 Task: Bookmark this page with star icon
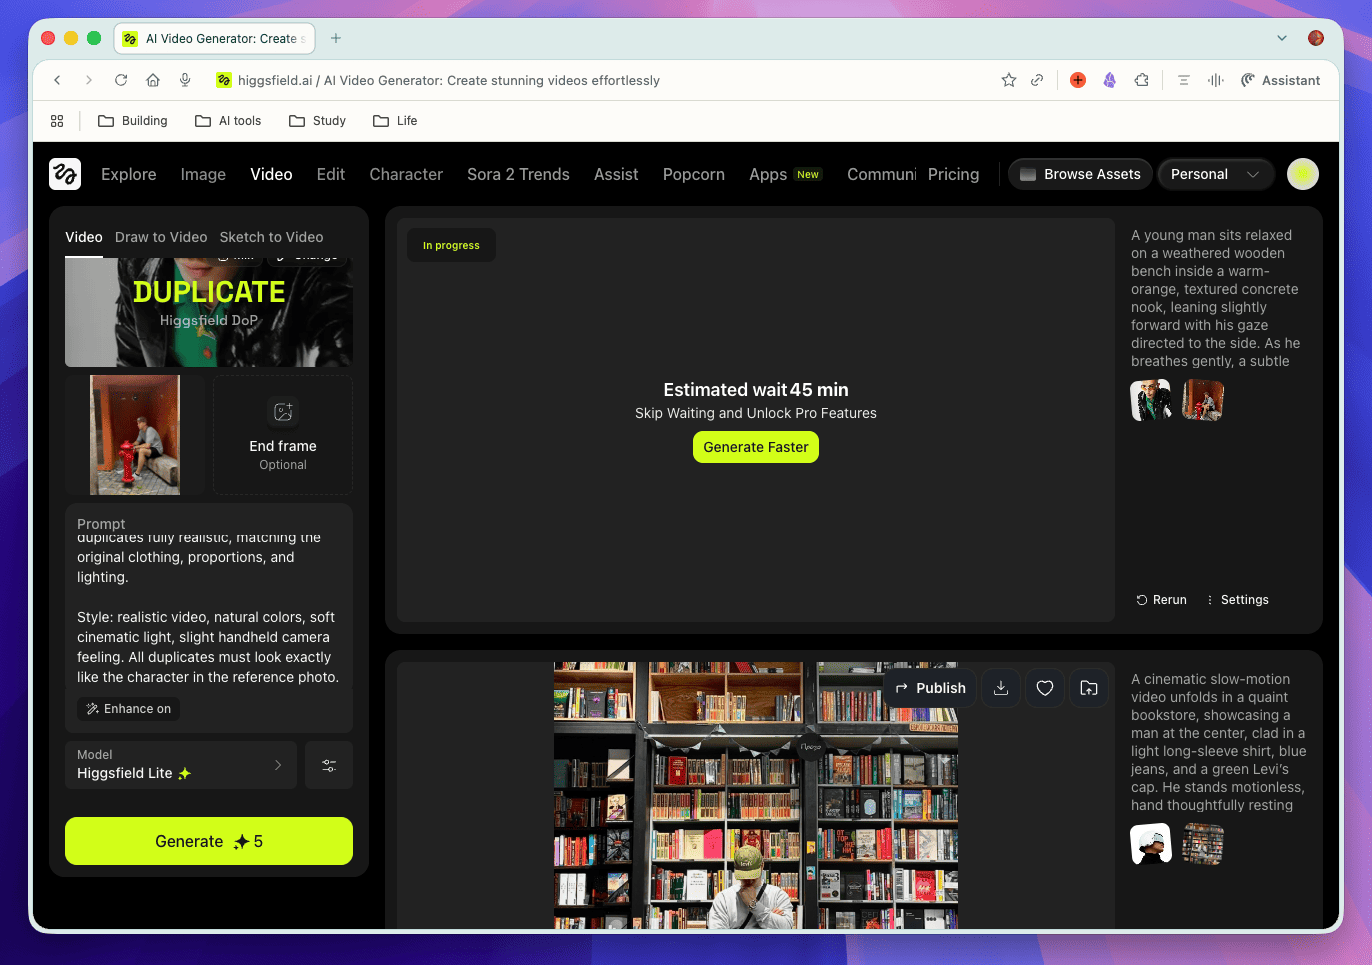(1009, 80)
